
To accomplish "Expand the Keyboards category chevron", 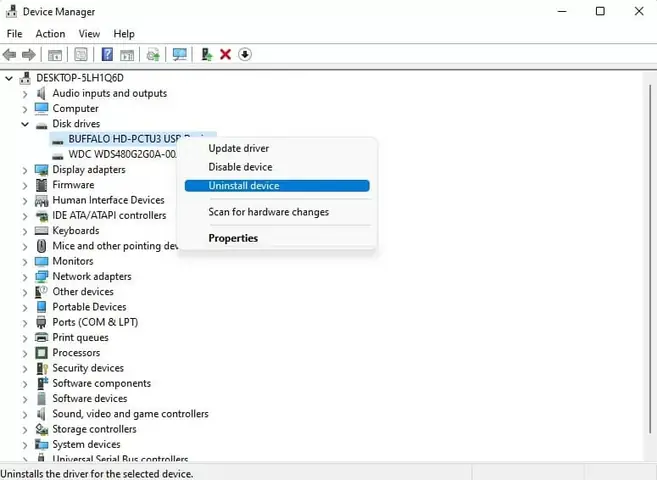I will click(x=25, y=231).
